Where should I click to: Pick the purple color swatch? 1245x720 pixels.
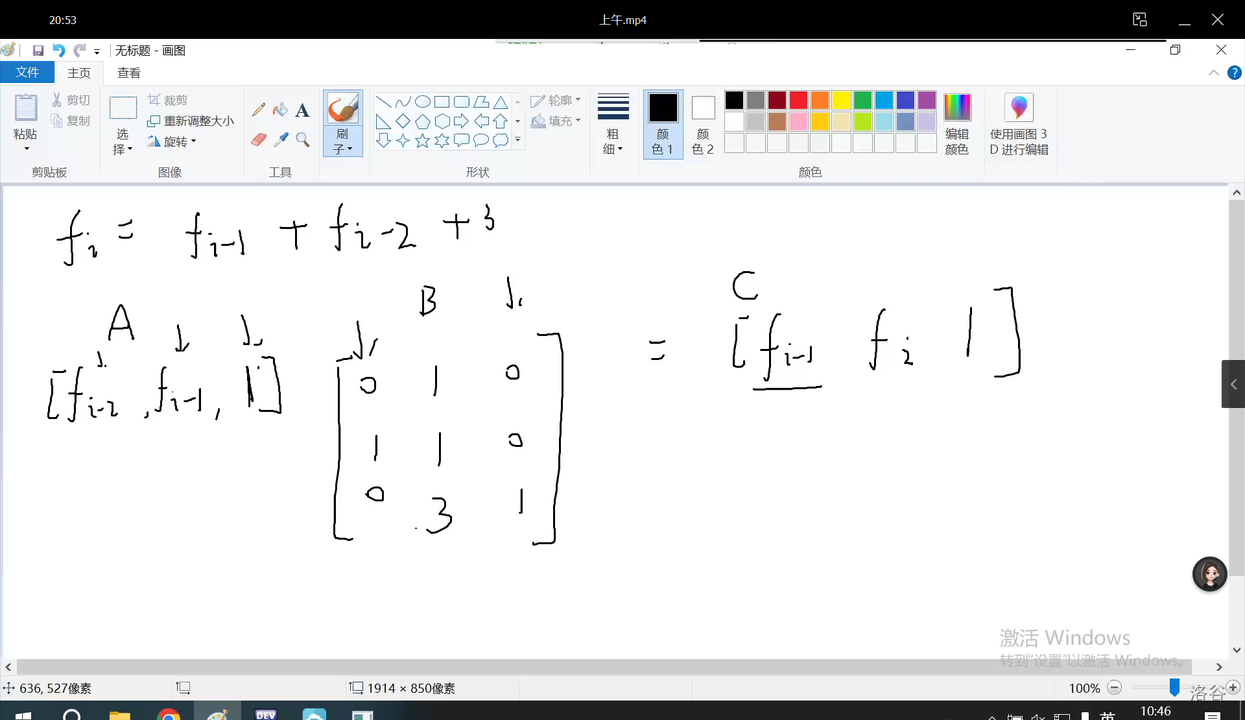(x=926, y=100)
